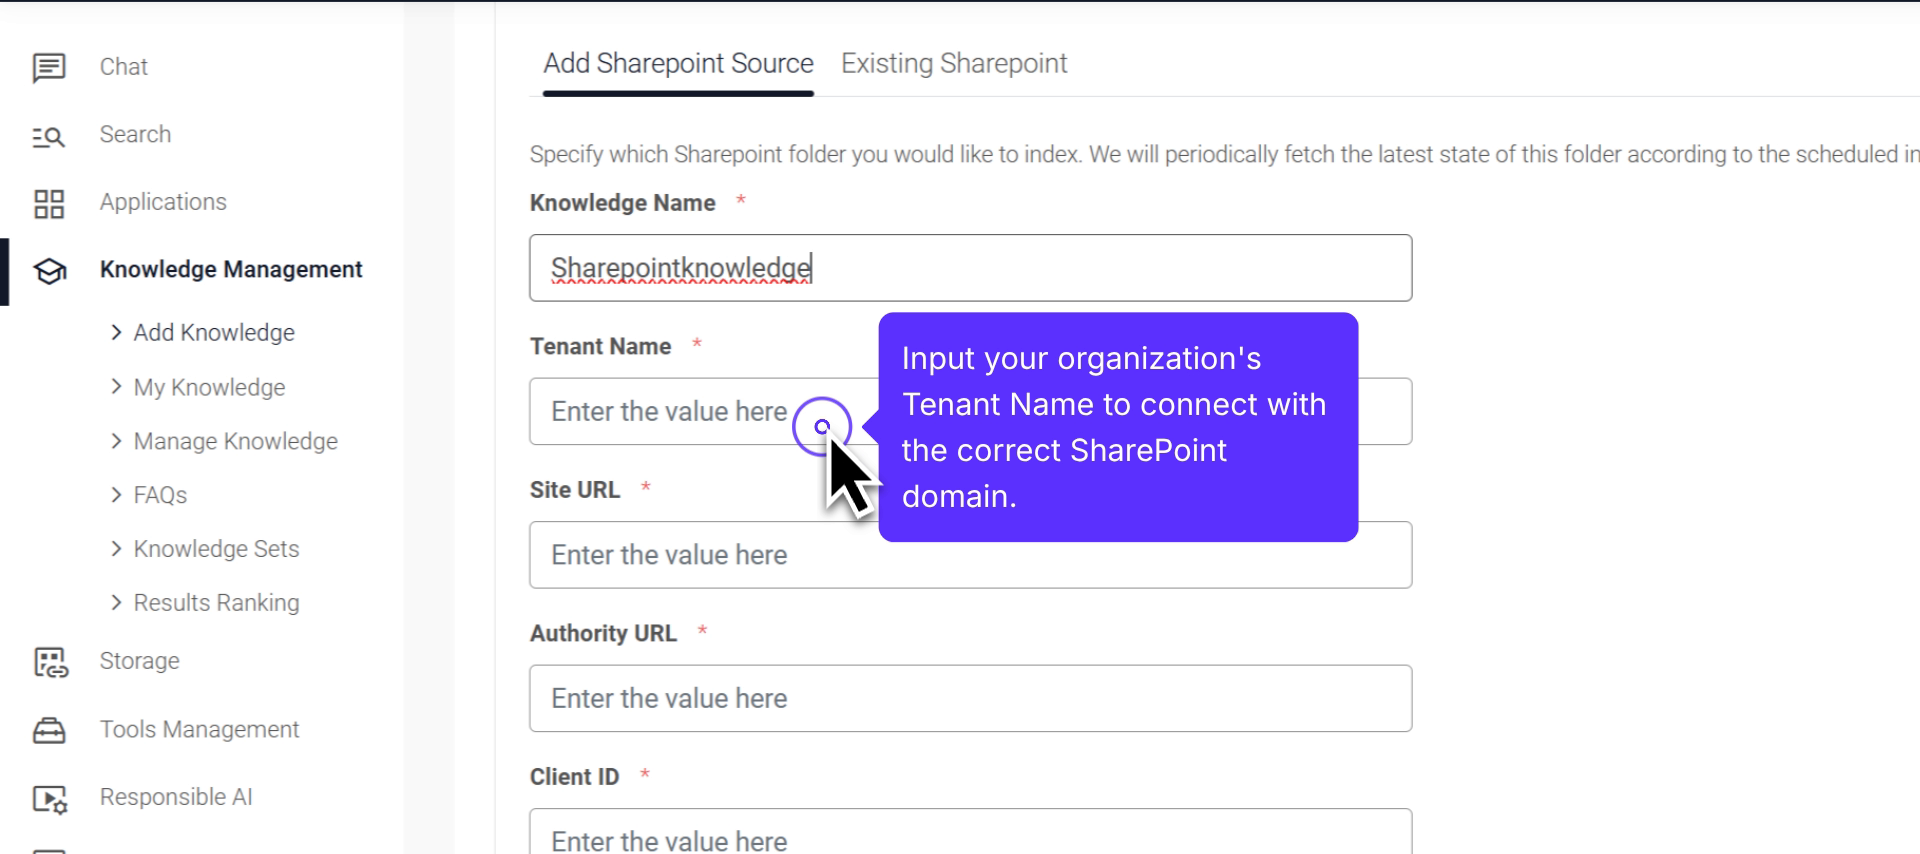The width and height of the screenshot is (1920, 854).
Task: Click the Knowledge Management graduation cap icon
Action: [49, 270]
